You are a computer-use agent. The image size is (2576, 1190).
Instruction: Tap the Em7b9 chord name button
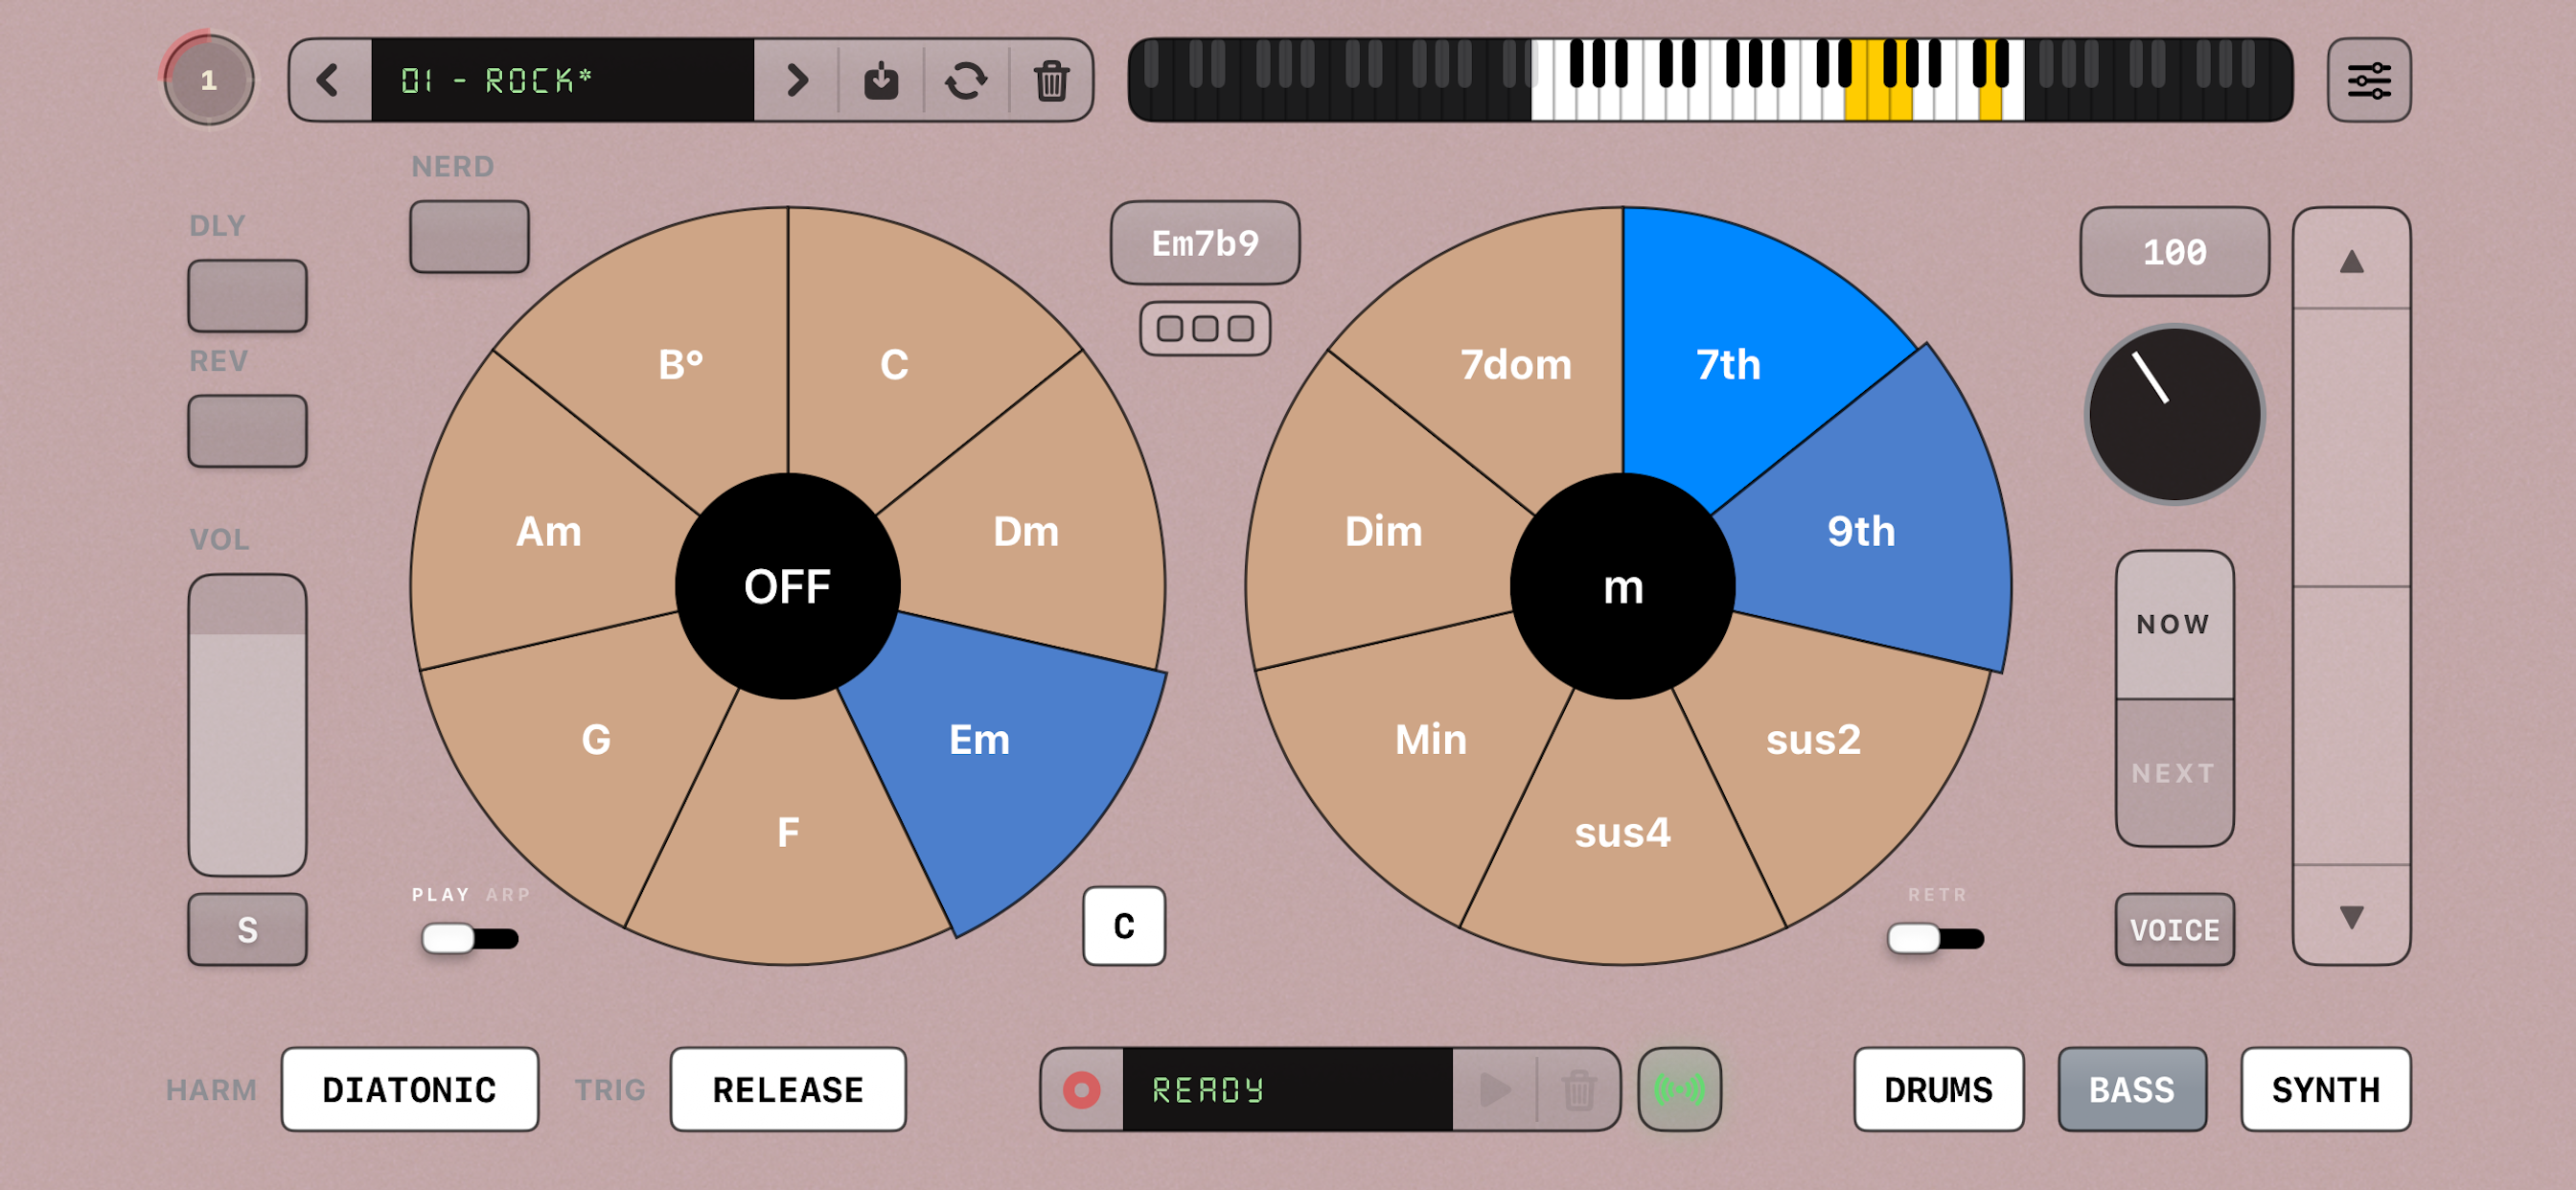tap(1205, 243)
